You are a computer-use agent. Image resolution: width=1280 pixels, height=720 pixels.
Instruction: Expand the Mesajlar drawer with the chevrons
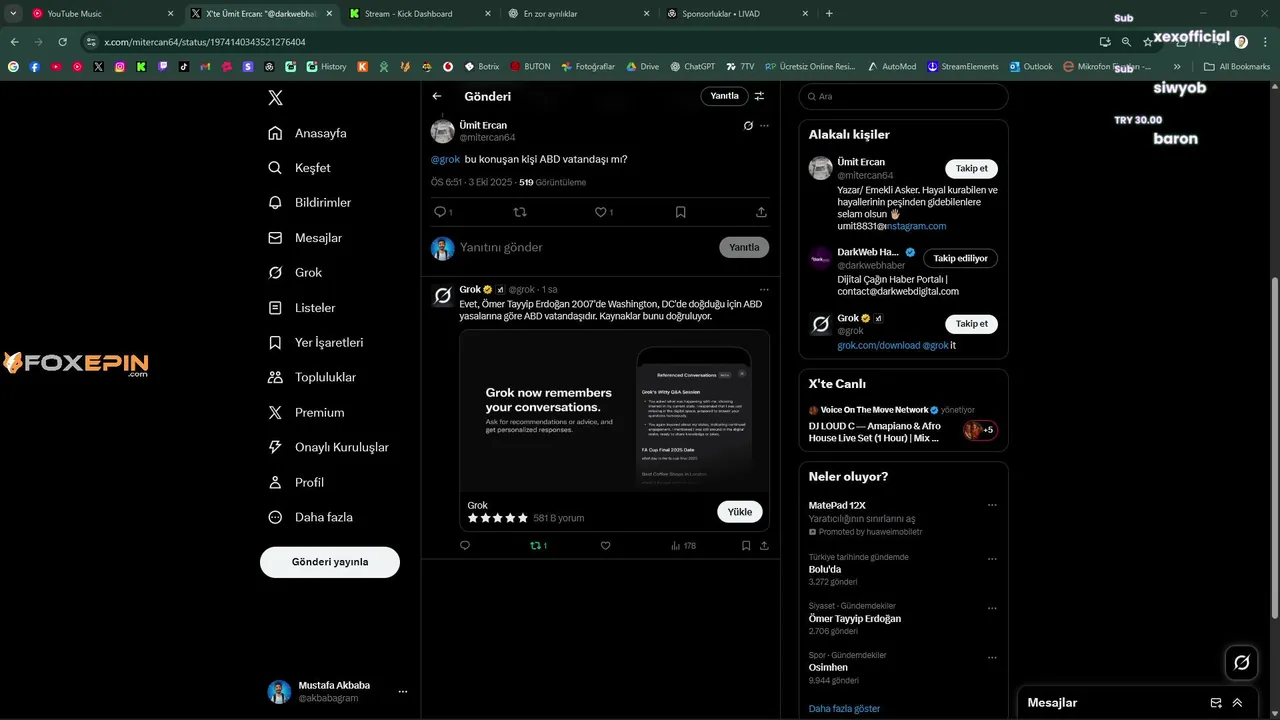click(x=1237, y=703)
